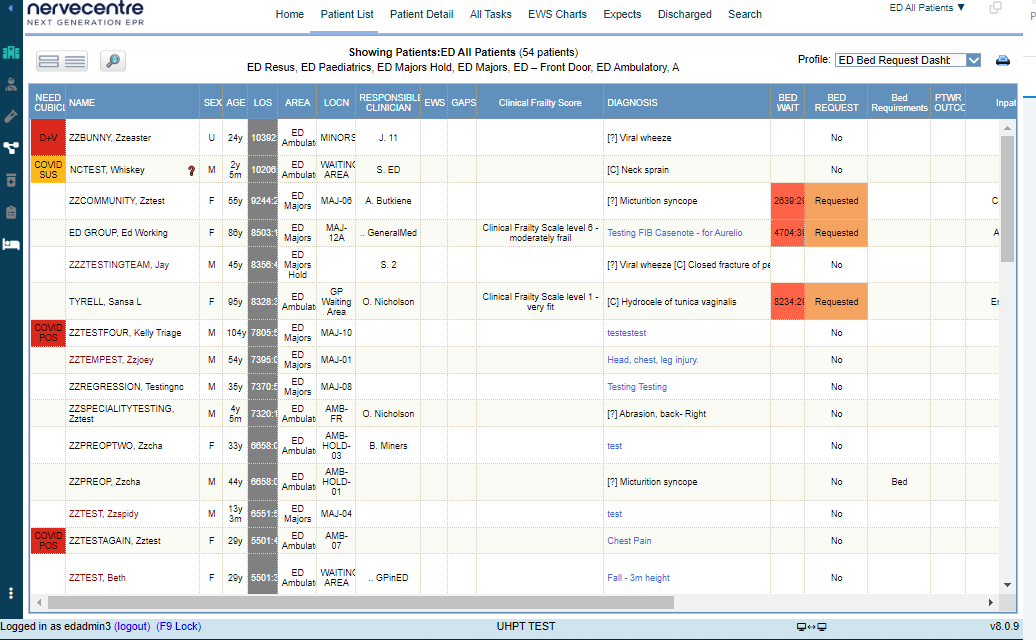The image size is (1036, 640).
Task: Open the 'testestest' diagnosis link
Action: click(x=626, y=333)
